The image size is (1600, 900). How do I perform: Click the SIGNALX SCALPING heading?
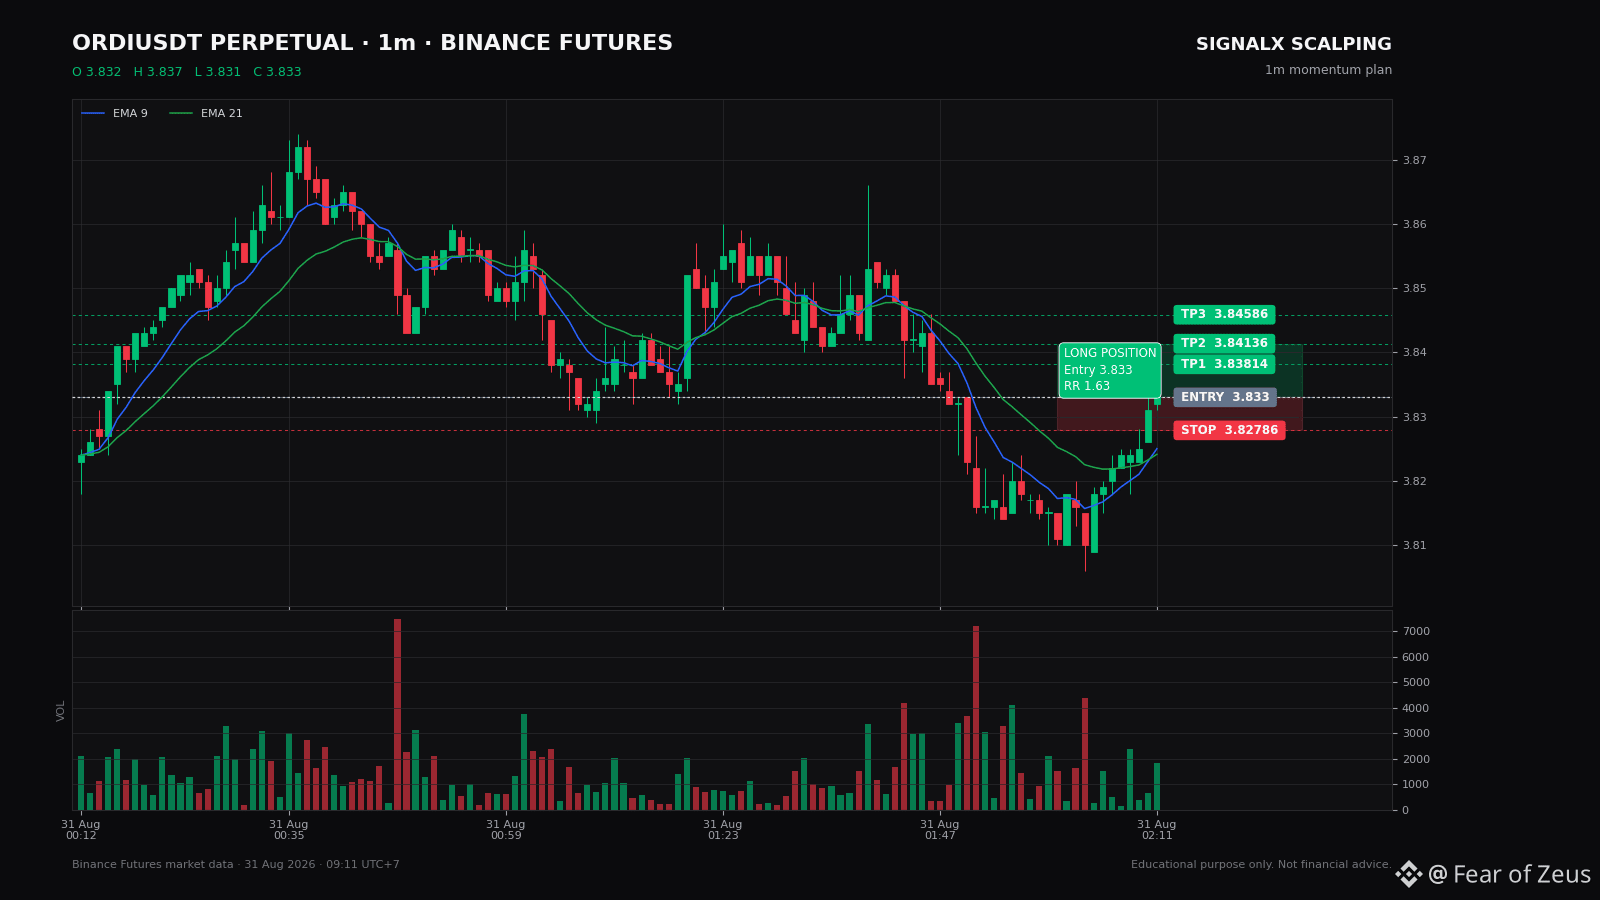point(1294,45)
